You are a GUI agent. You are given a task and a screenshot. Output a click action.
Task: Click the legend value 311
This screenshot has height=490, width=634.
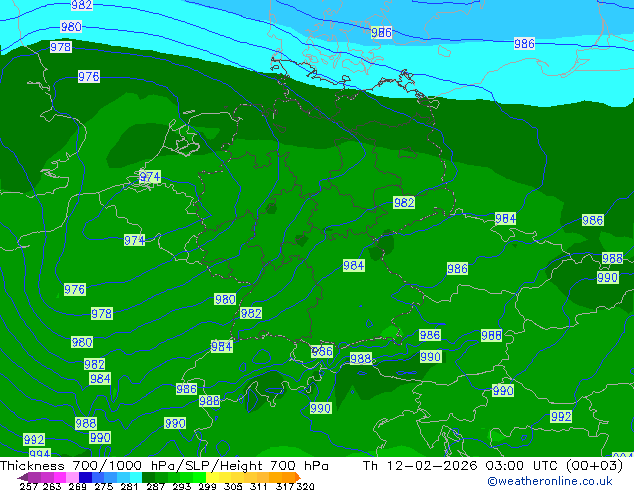tap(259, 486)
